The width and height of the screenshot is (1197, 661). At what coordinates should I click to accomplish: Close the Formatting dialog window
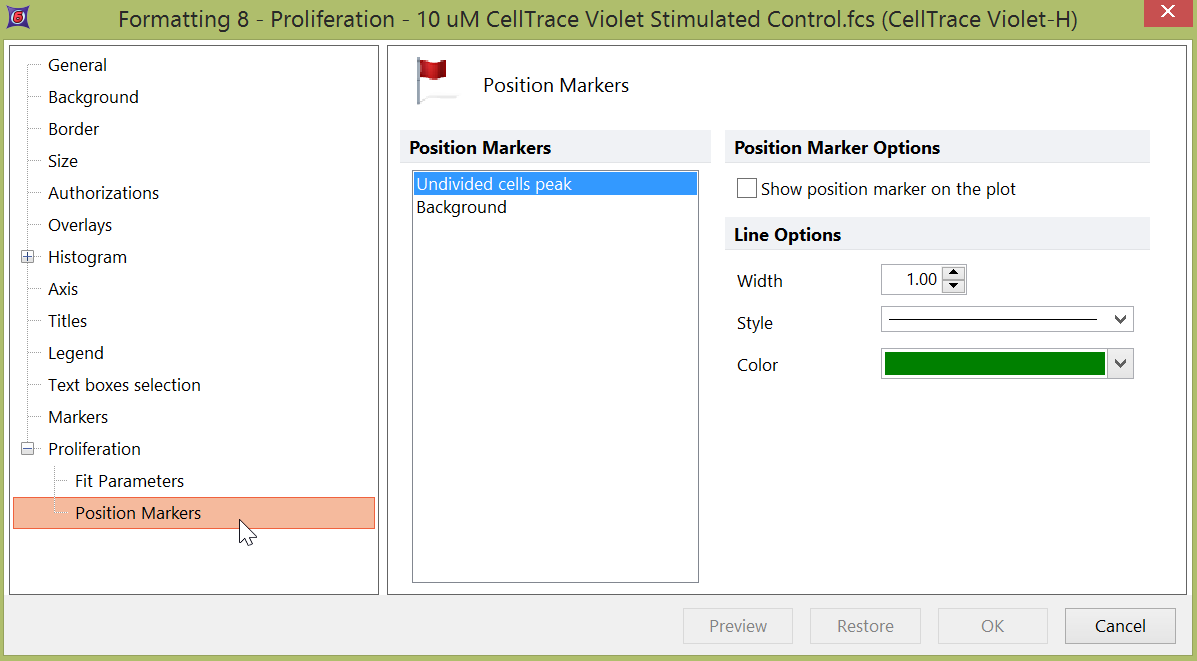1164,13
